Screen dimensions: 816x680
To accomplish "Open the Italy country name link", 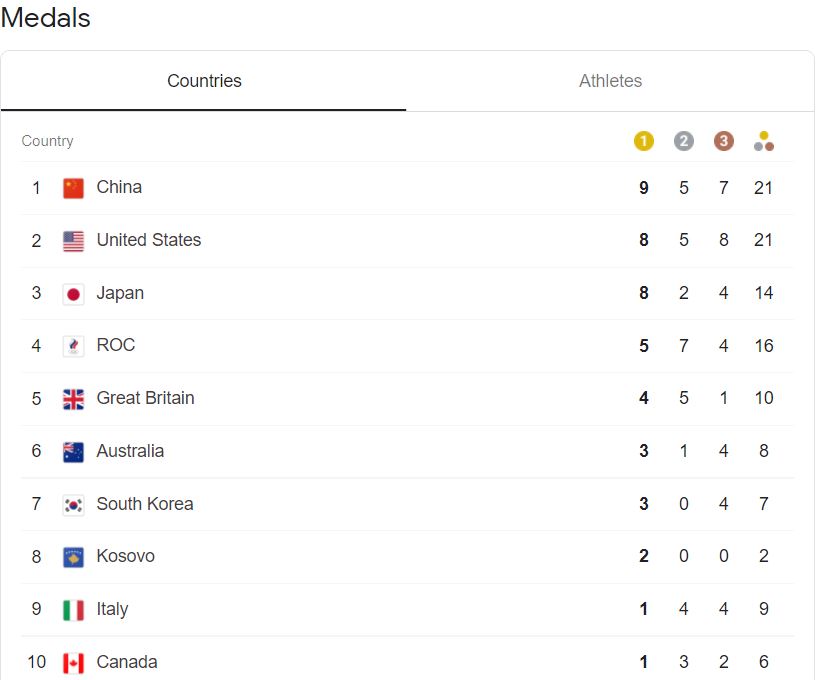I will pos(112,609).
